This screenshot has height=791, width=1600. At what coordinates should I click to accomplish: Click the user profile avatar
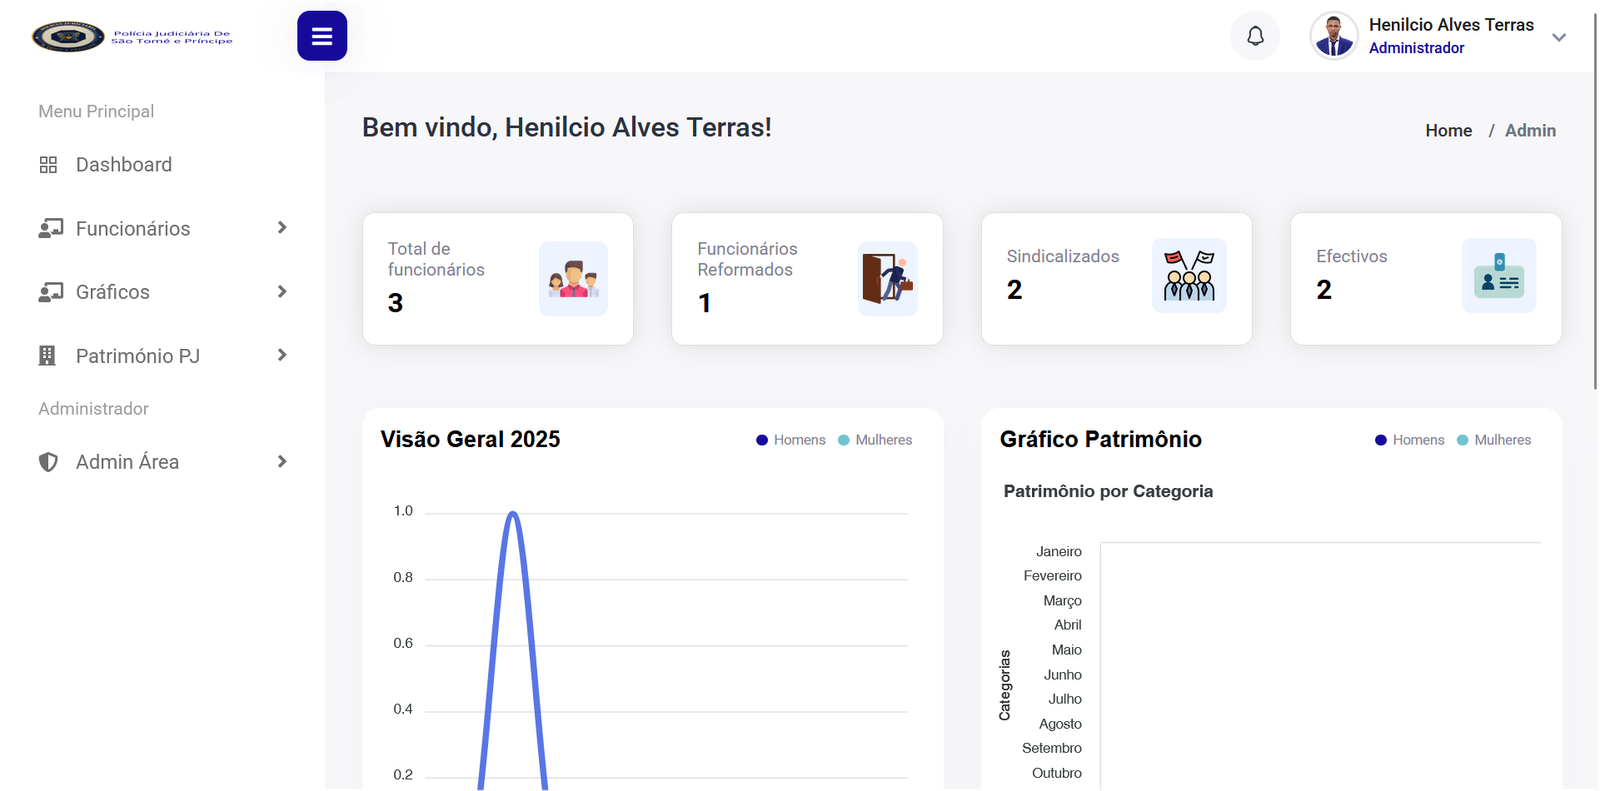1334,36
